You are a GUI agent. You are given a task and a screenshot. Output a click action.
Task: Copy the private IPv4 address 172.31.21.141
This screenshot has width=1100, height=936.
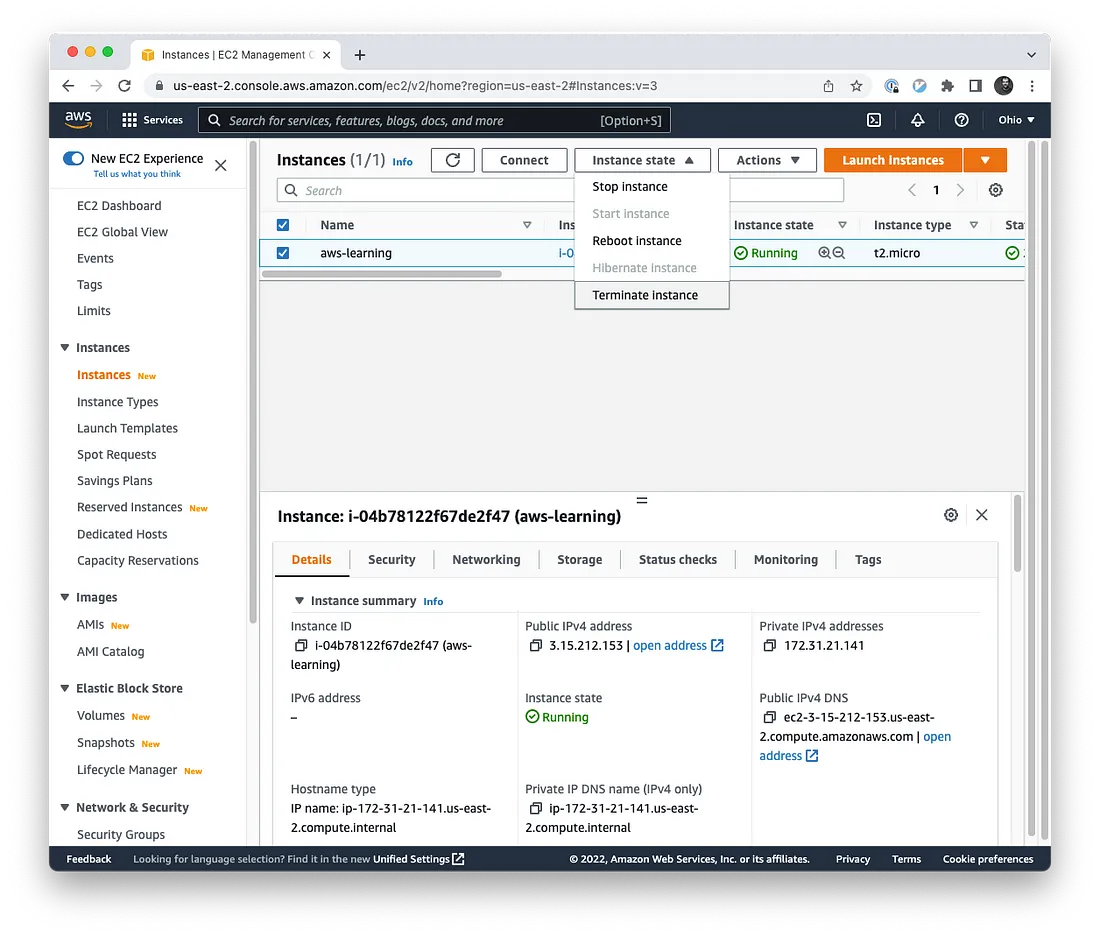click(x=770, y=646)
